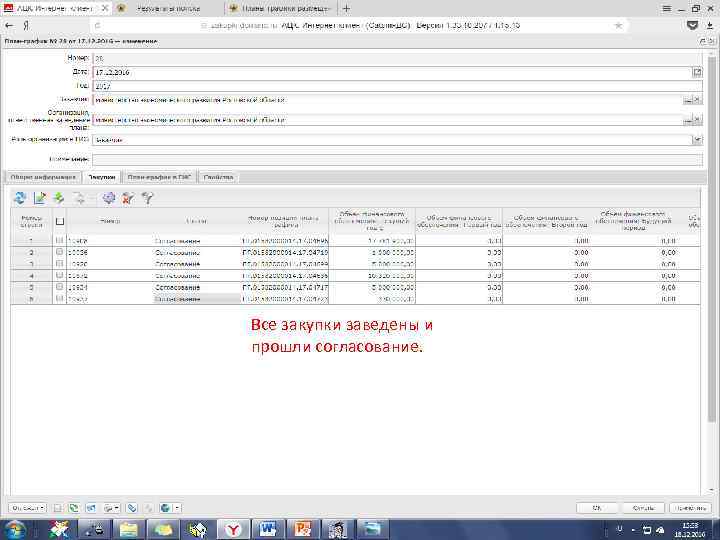Open the Свойства tab
720x540 pixels.
point(219,177)
